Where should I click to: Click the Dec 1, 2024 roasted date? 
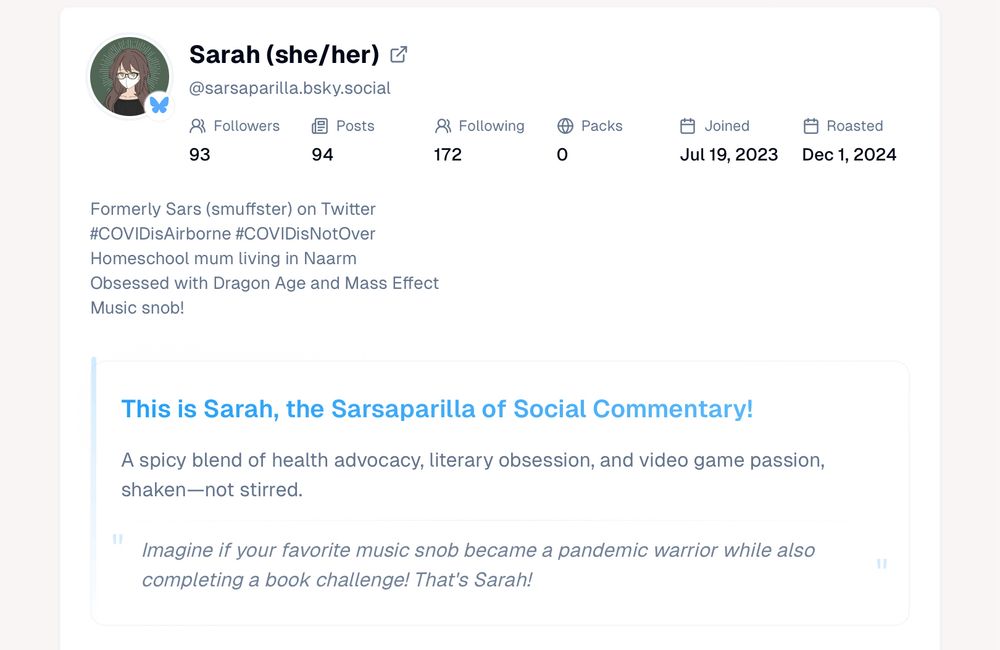pyautogui.click(x=849, y=155)
